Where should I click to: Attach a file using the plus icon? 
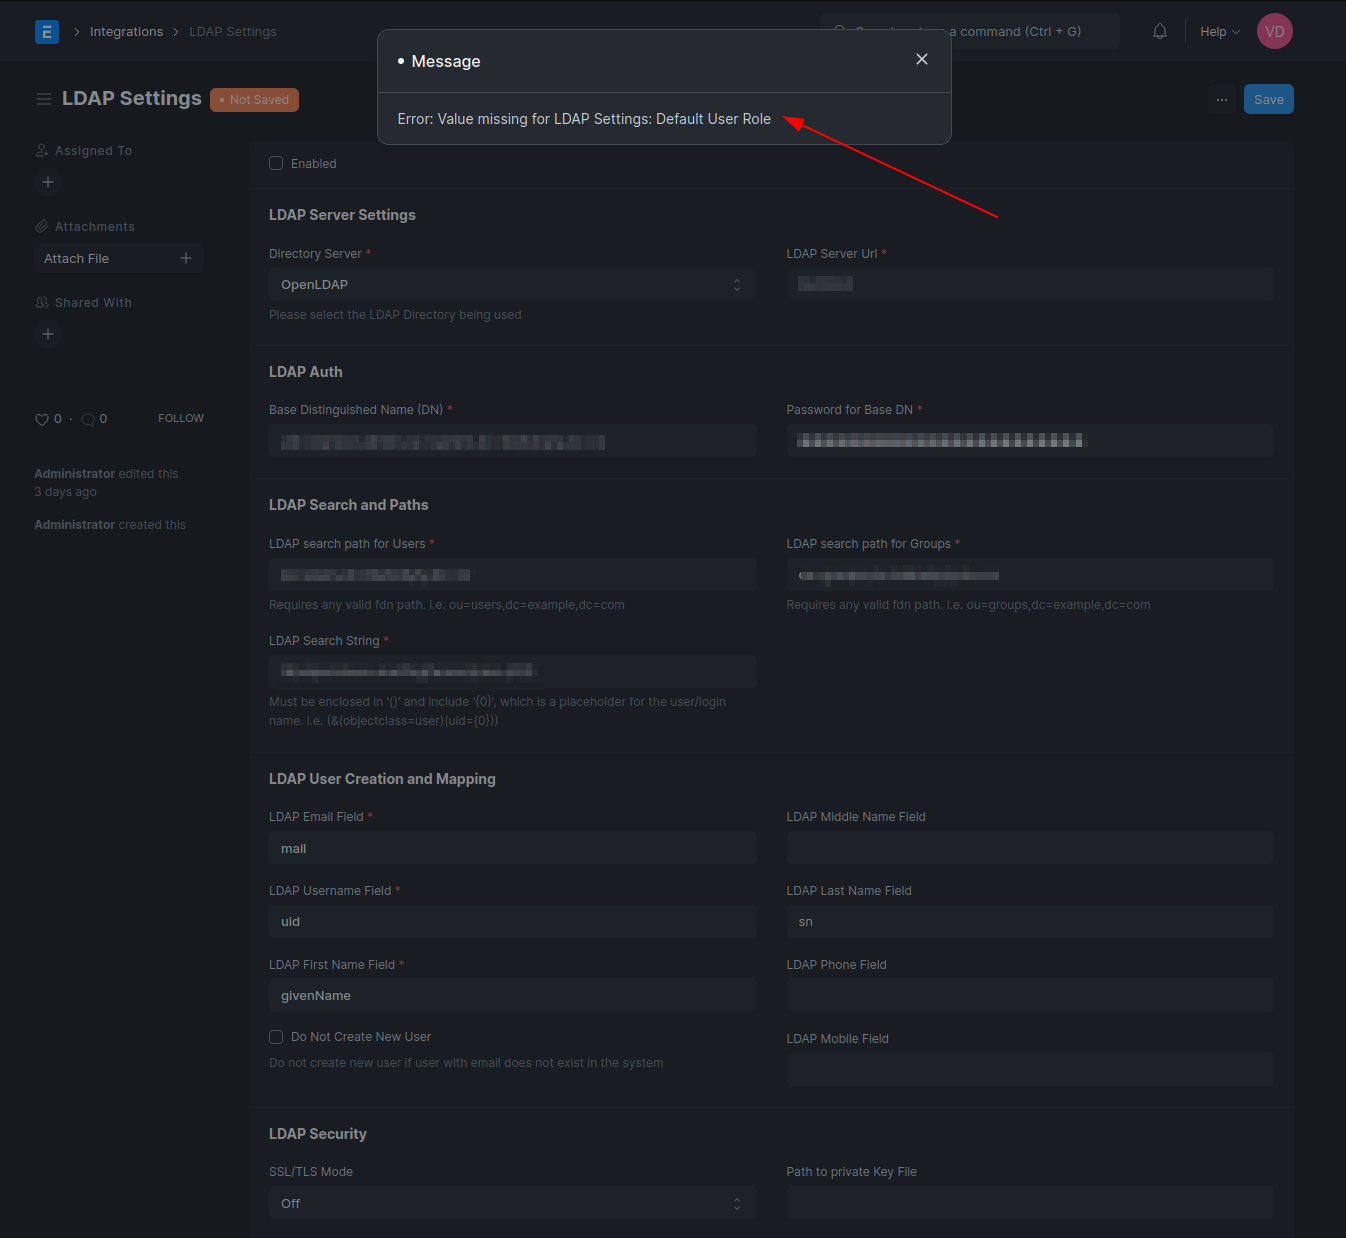tap(186, 258)
